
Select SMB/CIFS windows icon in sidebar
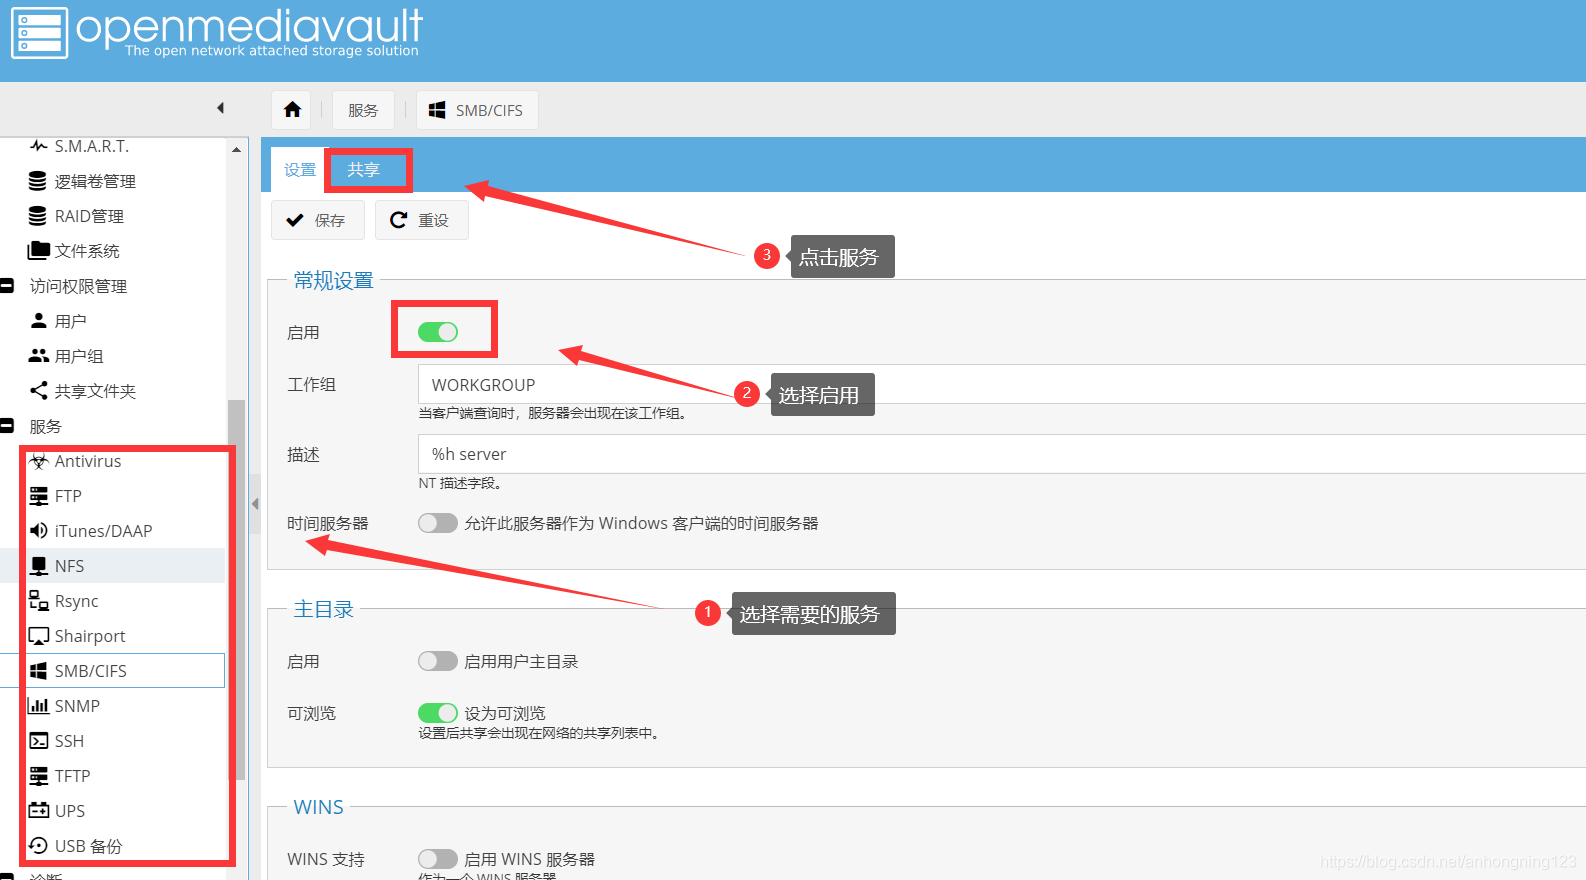[39, 670]
